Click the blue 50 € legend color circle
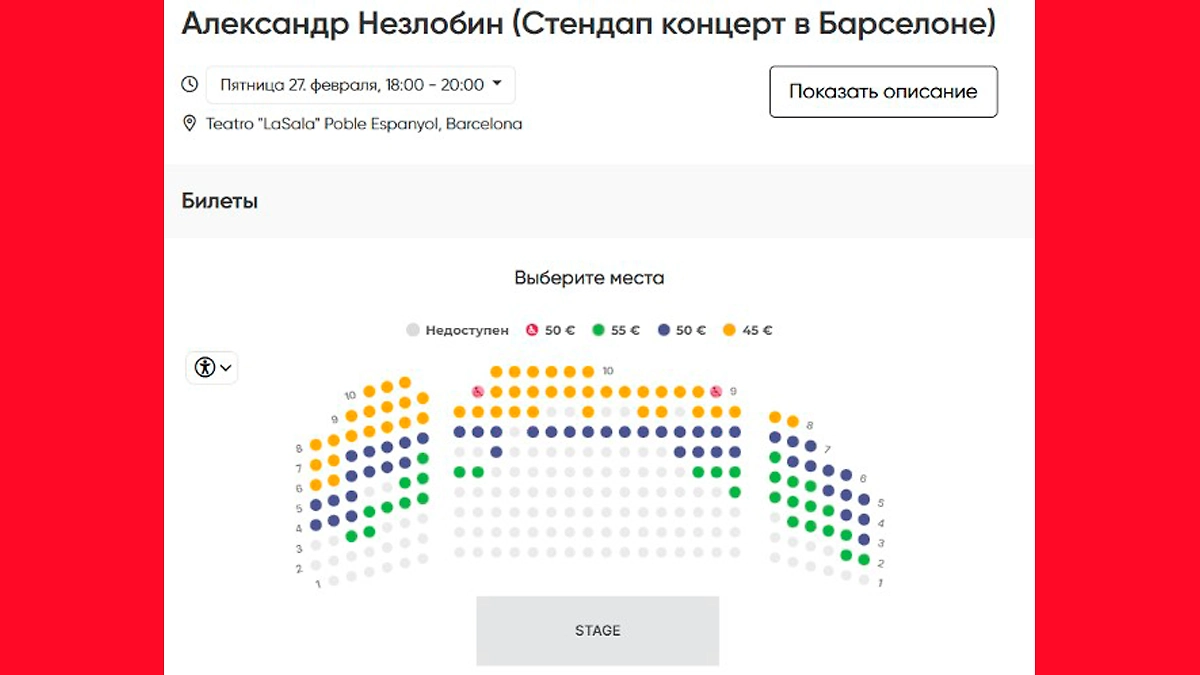The width and height of the screenshot is (1200, 675). tap(664, 330)
